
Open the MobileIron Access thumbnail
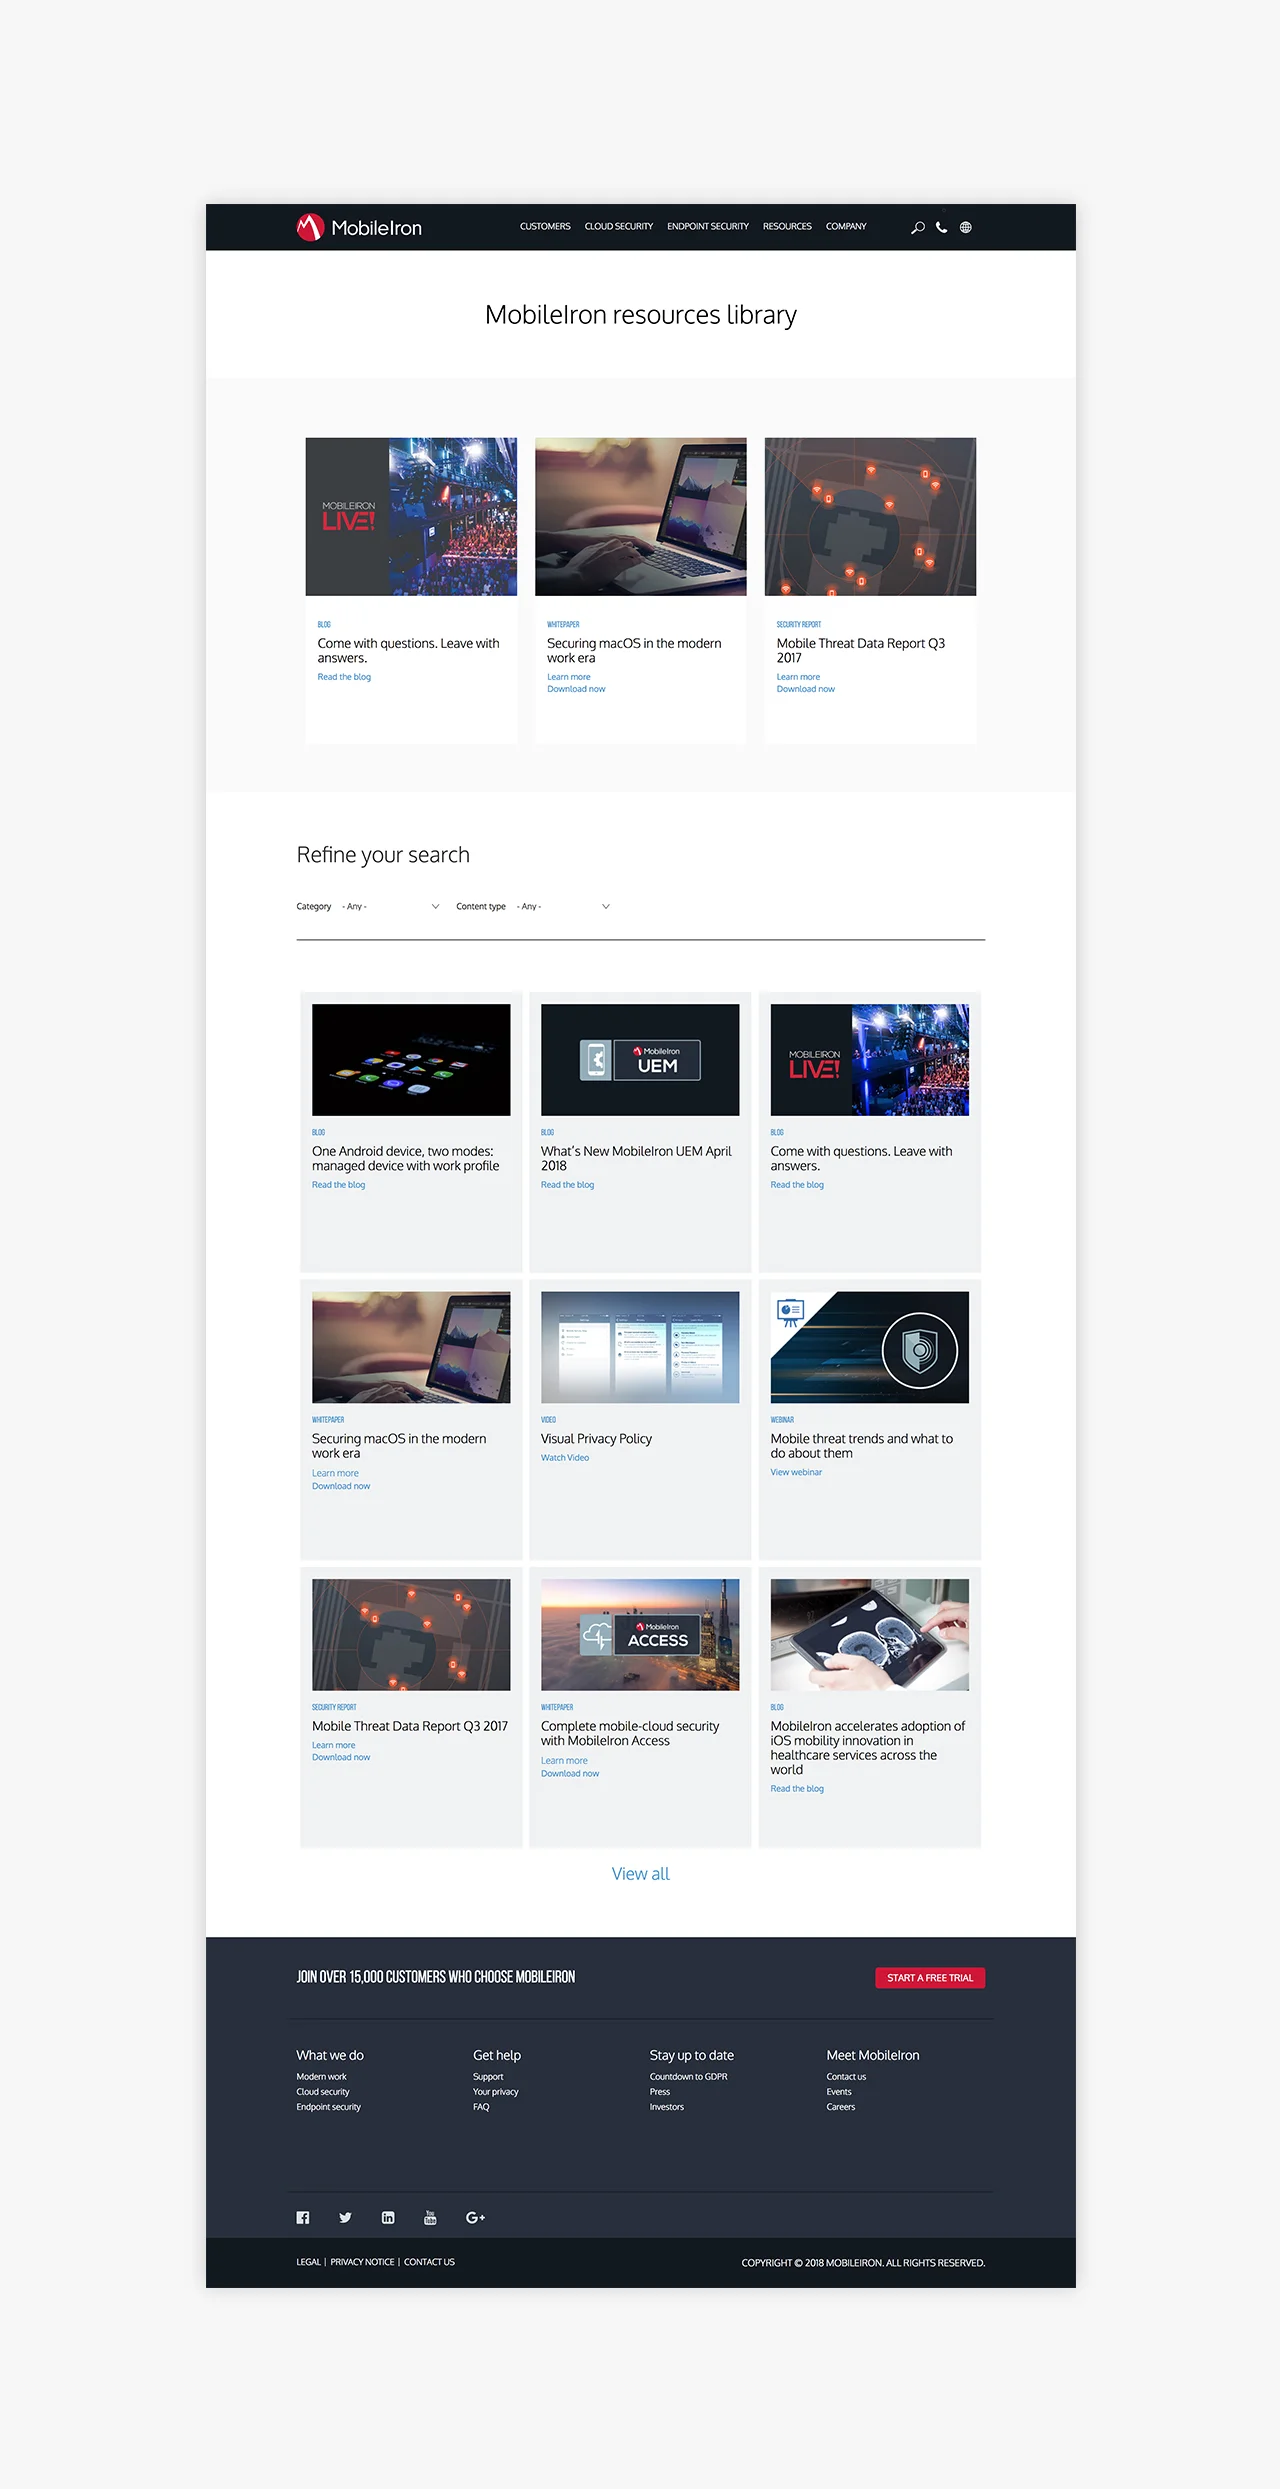640,1635
